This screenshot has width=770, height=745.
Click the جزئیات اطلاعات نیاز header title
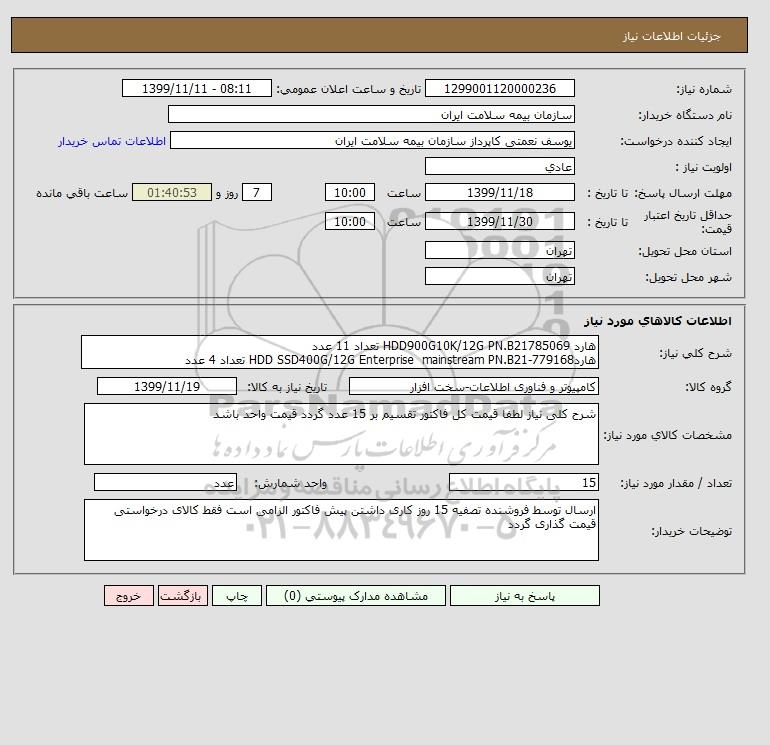671,36
